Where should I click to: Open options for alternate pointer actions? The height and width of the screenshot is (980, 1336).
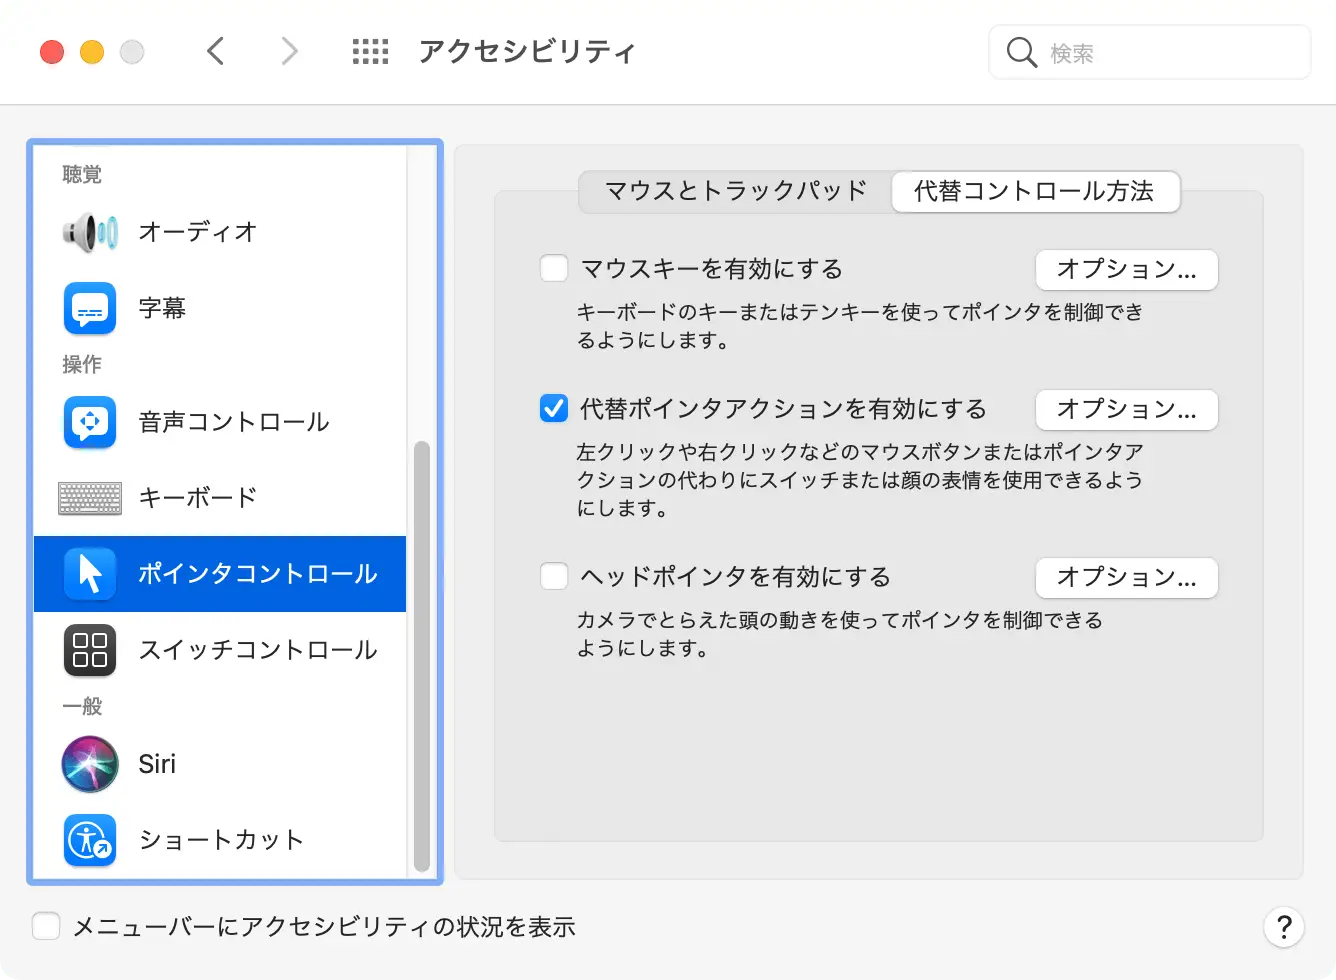(x=1126, y=410)
